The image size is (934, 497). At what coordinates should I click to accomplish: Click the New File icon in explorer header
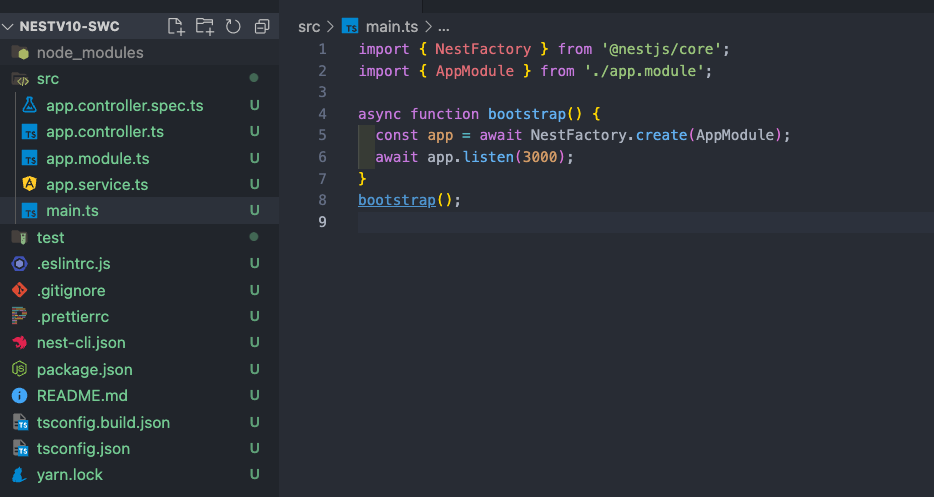176,26
